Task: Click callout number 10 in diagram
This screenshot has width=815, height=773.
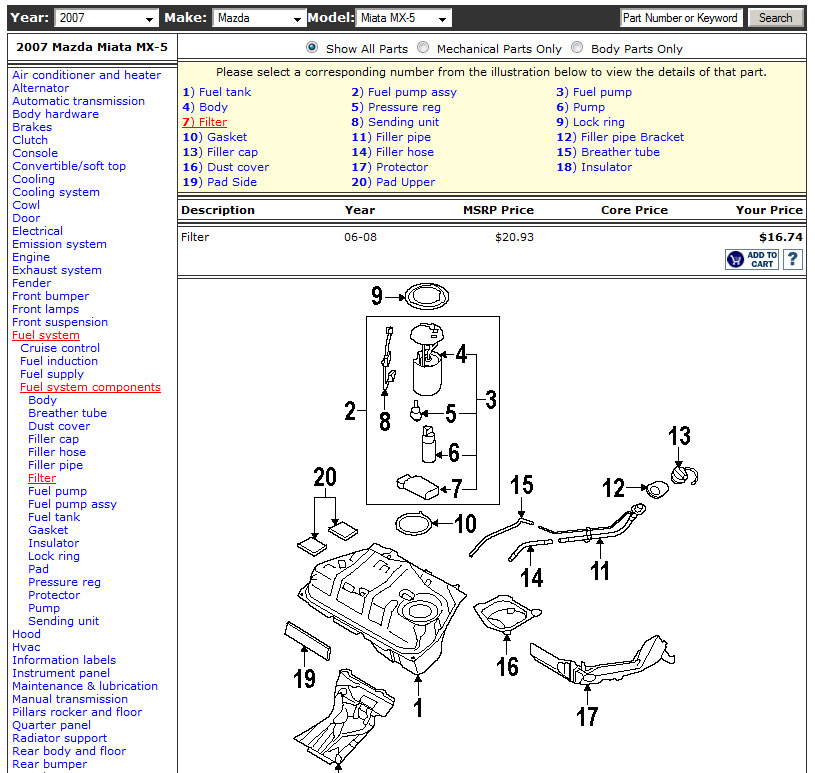Action: point(465,523)
